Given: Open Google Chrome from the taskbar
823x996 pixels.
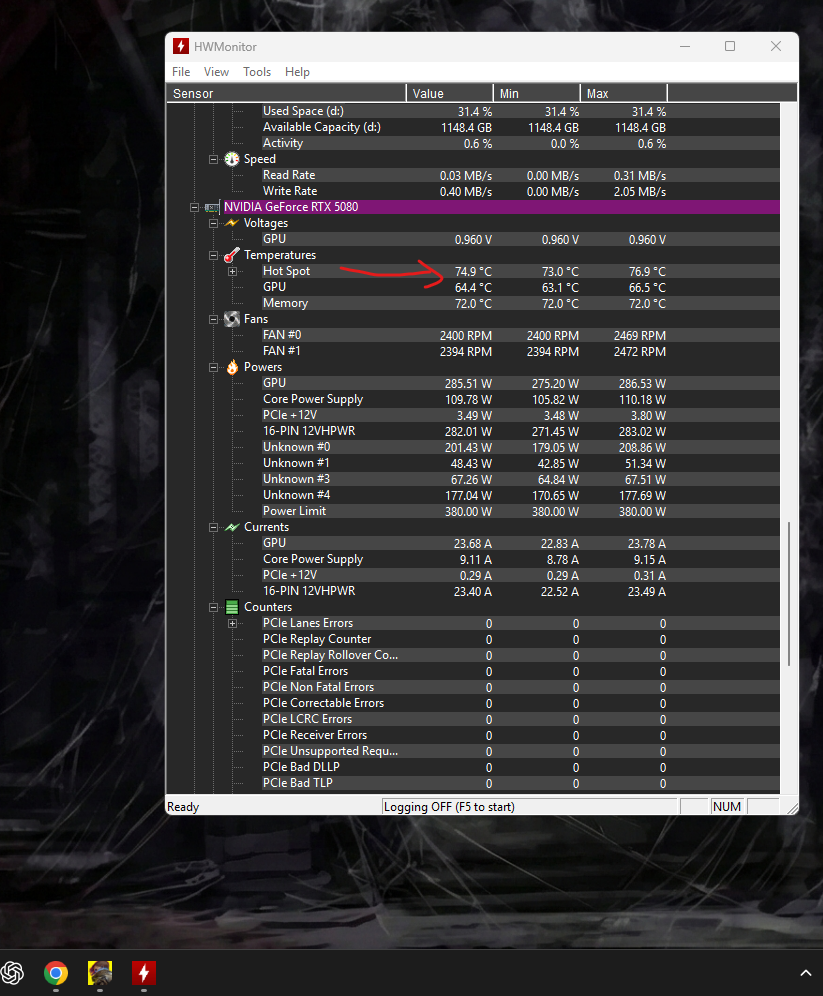Looking at the screenshot, I should coord(56,972).
